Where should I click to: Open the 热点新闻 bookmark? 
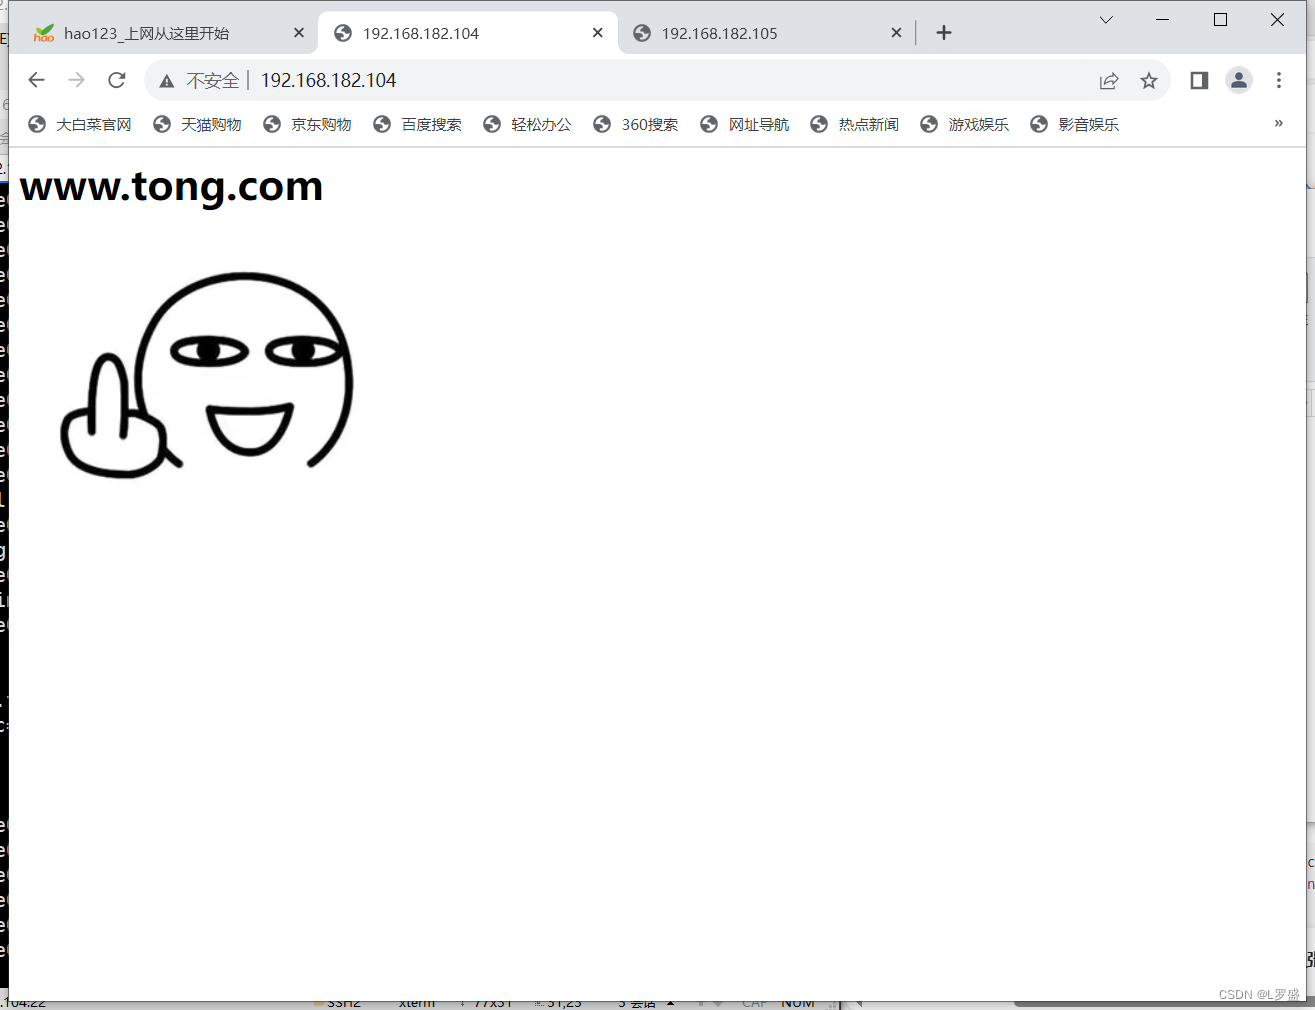point(855,124)
